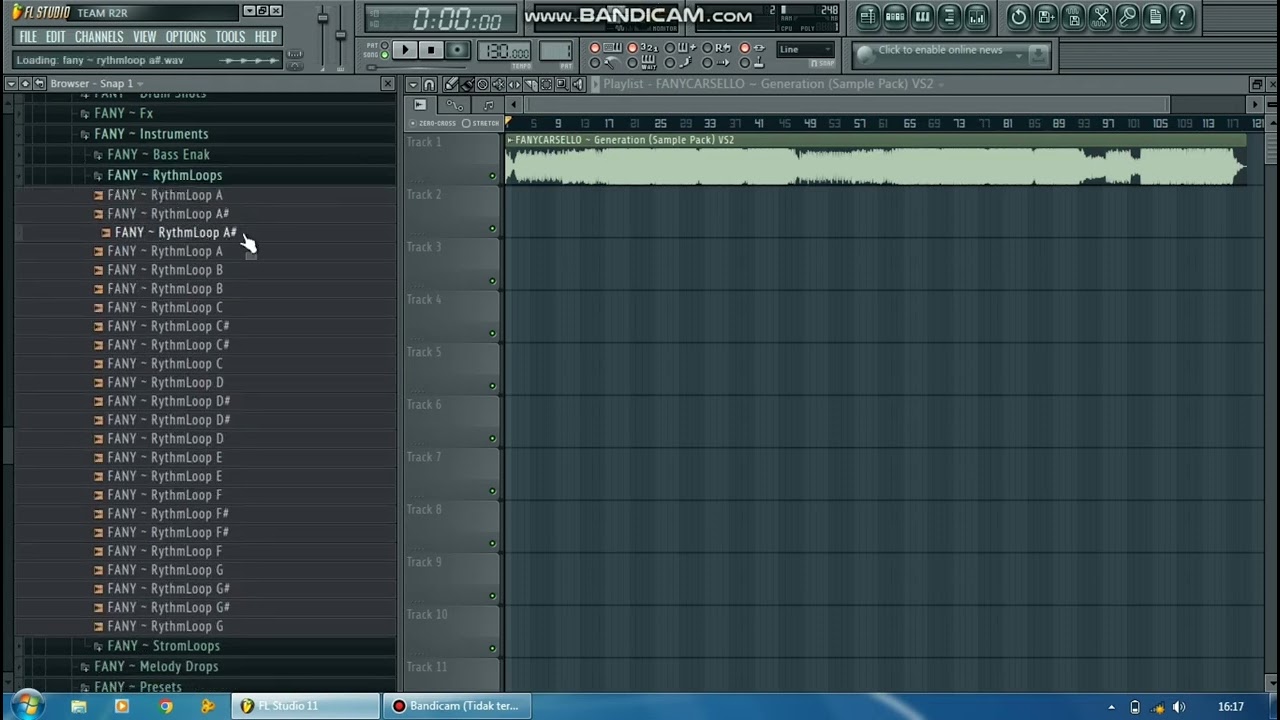This screenshot has height=720, width=1280.
Task: Open Google Chrome from the taskbar
Action: point(166,706)
